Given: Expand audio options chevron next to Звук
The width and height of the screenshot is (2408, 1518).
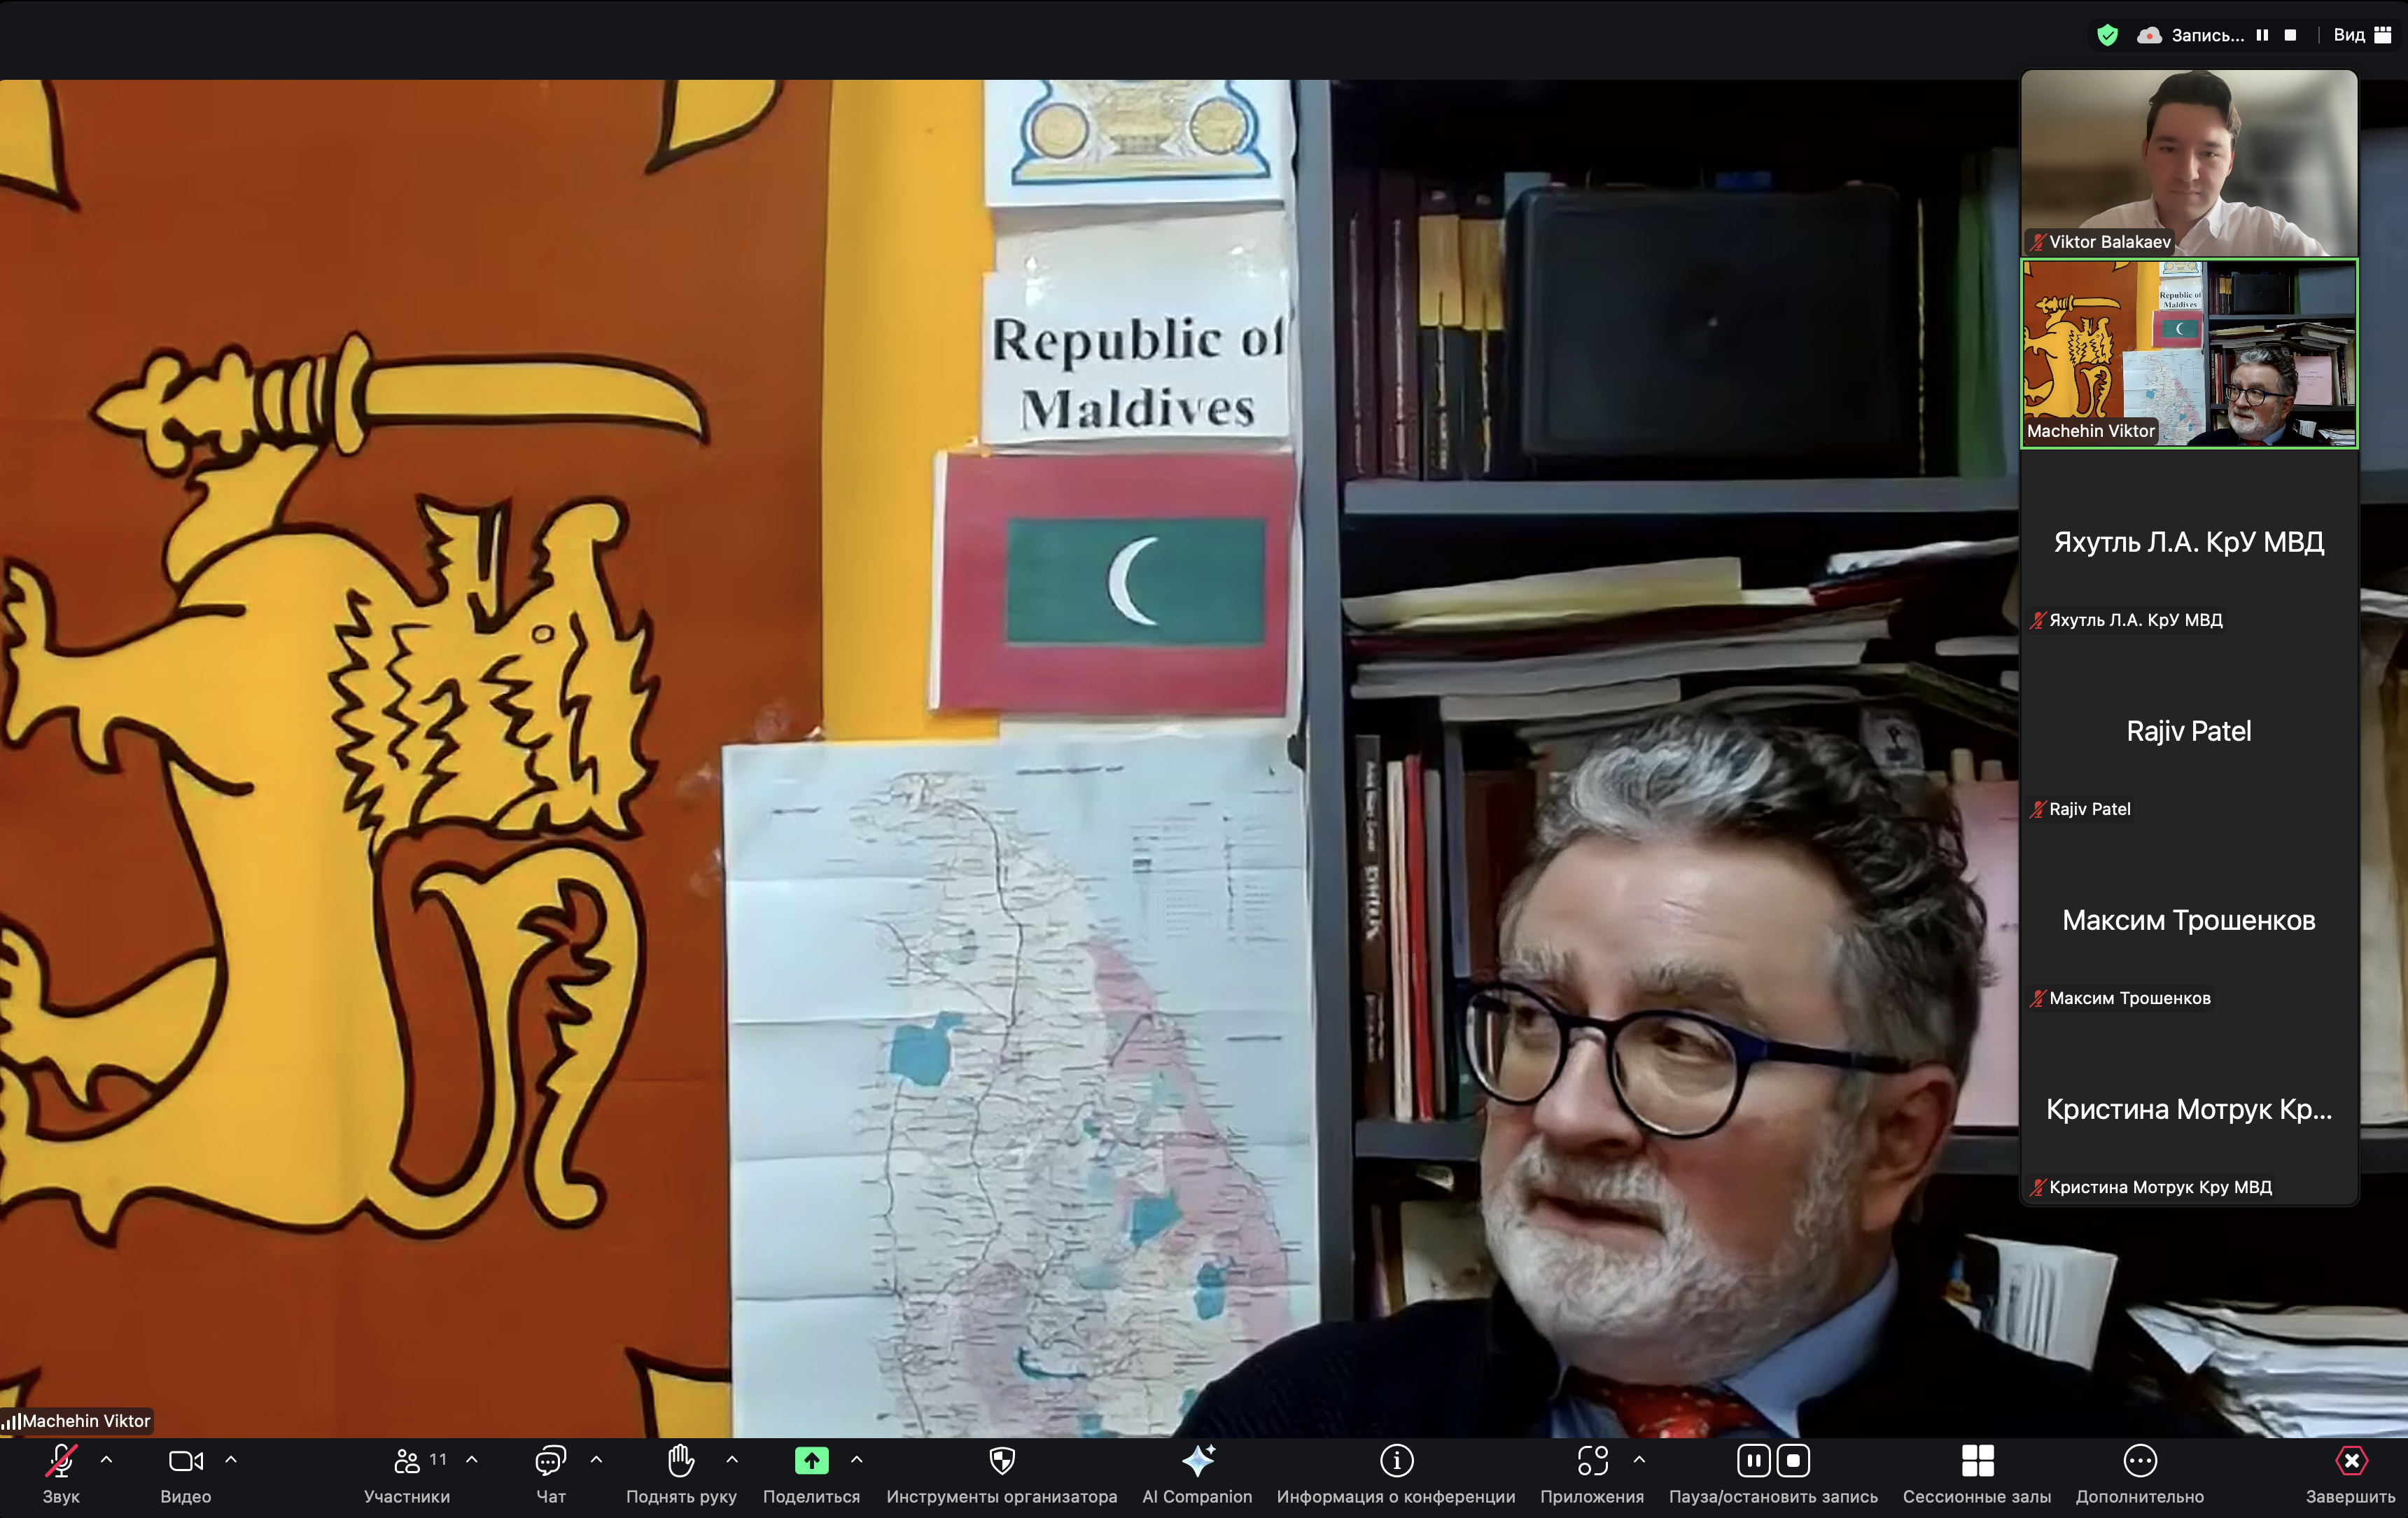Looking at the screenshot, I should pos(106,1460).
